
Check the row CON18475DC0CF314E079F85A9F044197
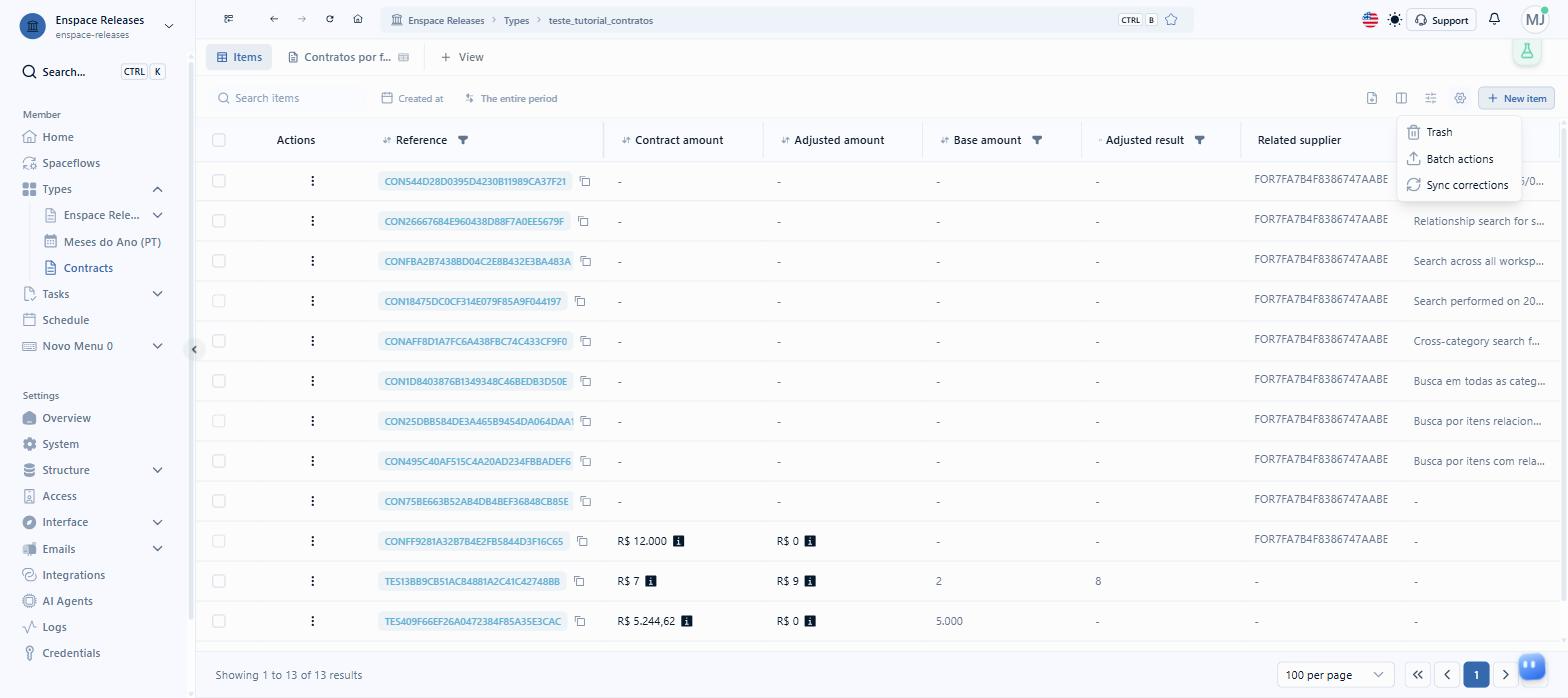coord(219,301)
